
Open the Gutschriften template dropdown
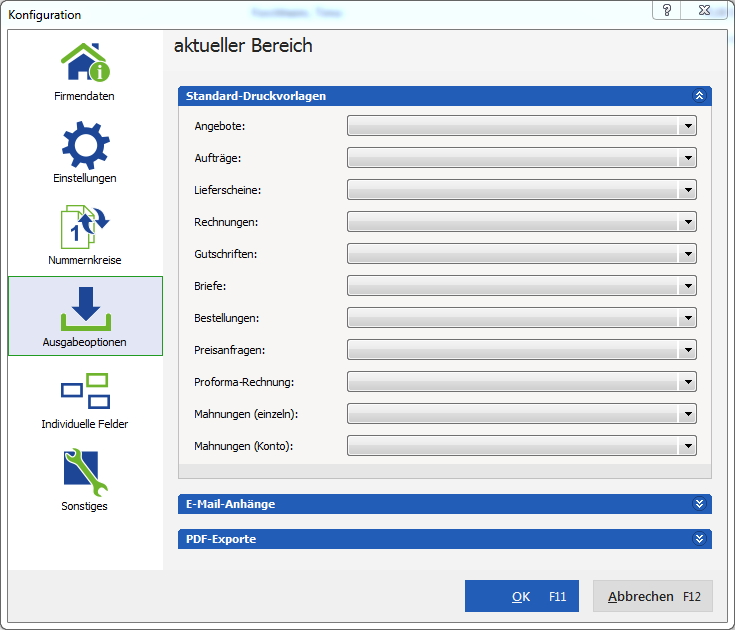tap(522, 254)
